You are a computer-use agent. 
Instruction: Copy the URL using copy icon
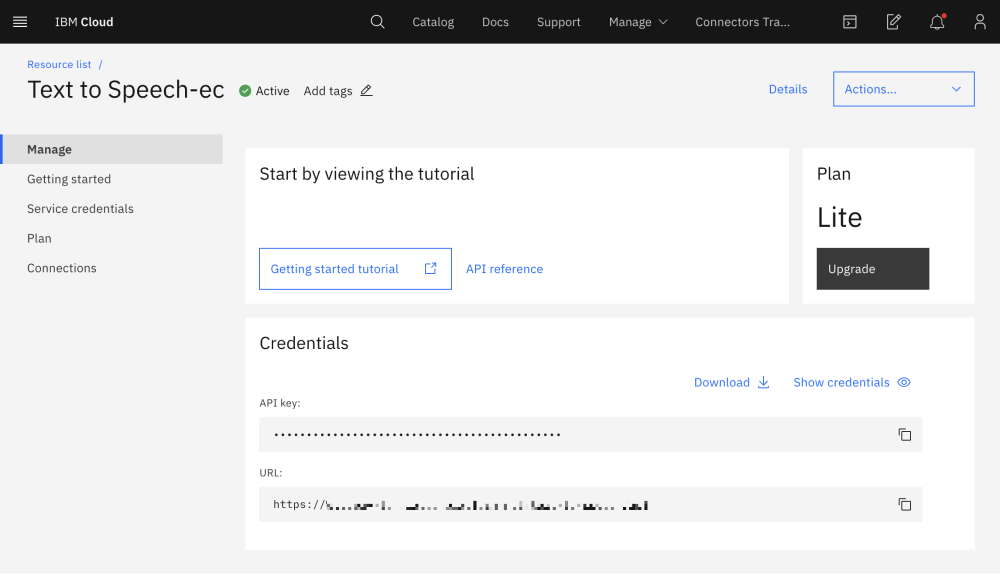904,505
